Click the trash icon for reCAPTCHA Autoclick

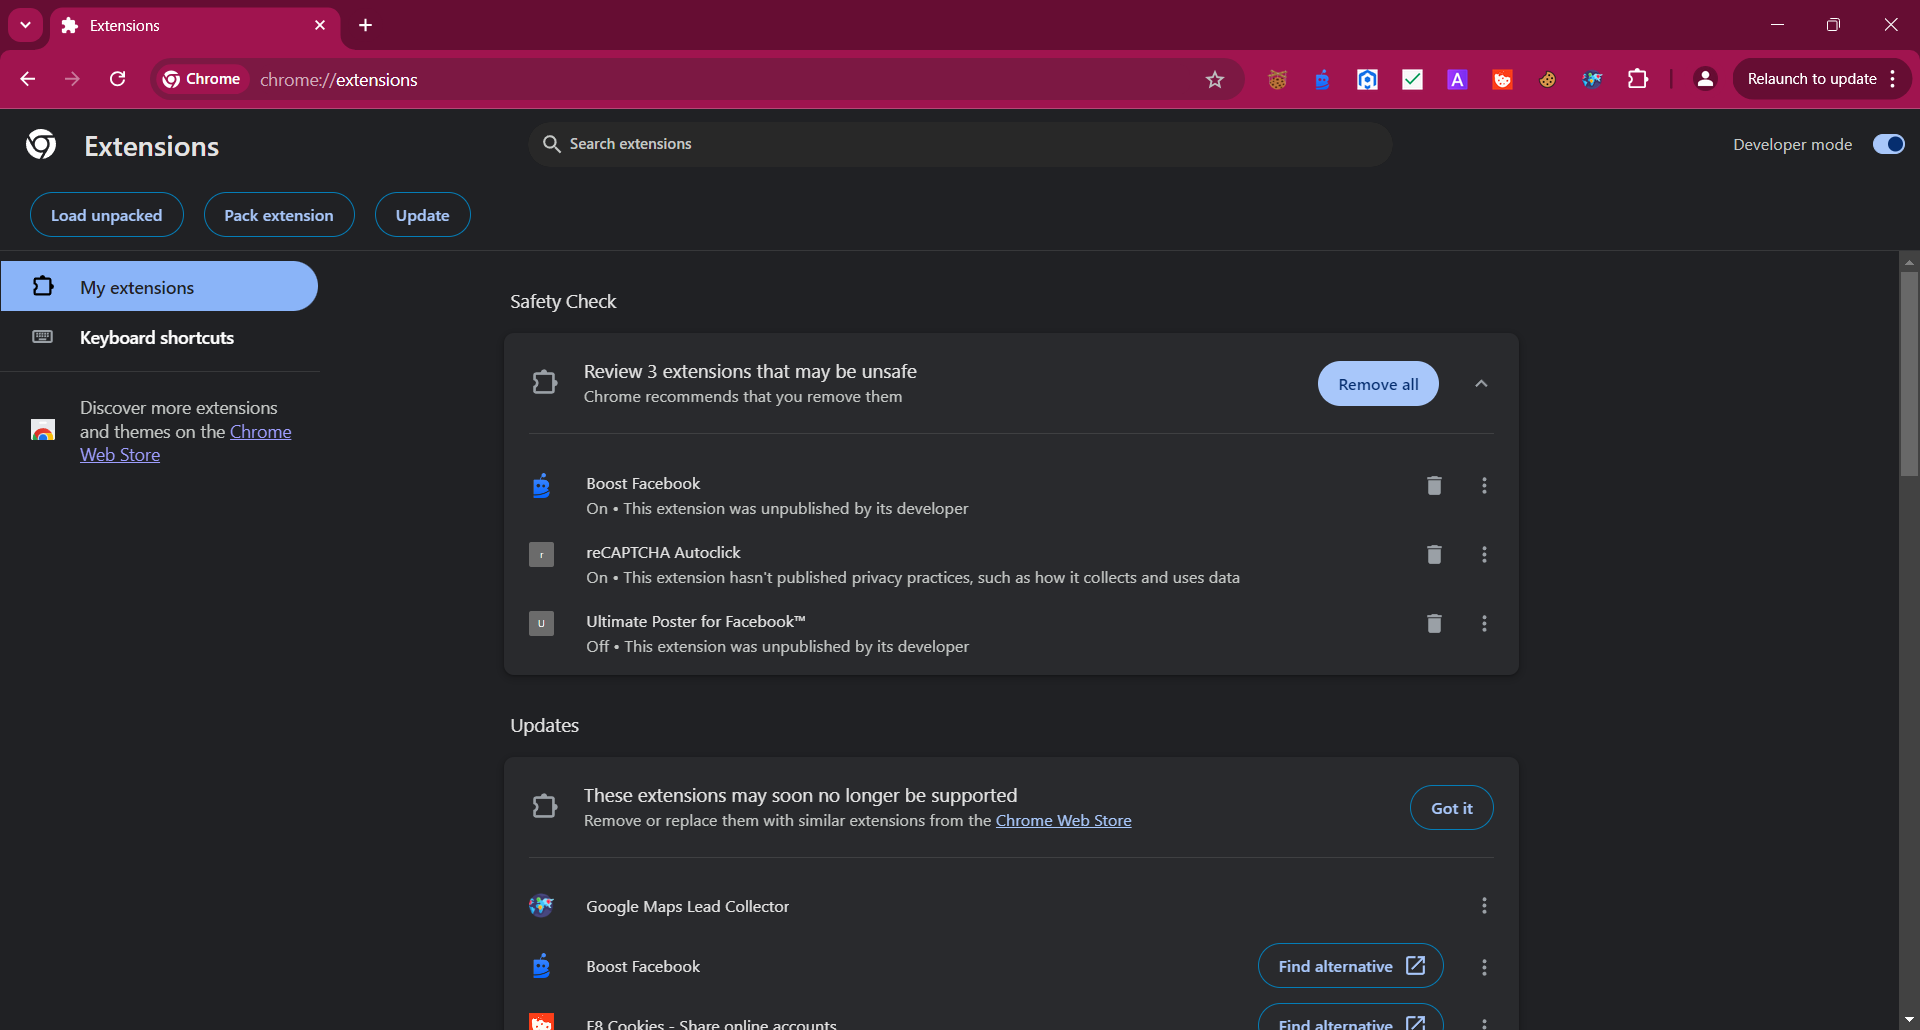[1434, 554]
